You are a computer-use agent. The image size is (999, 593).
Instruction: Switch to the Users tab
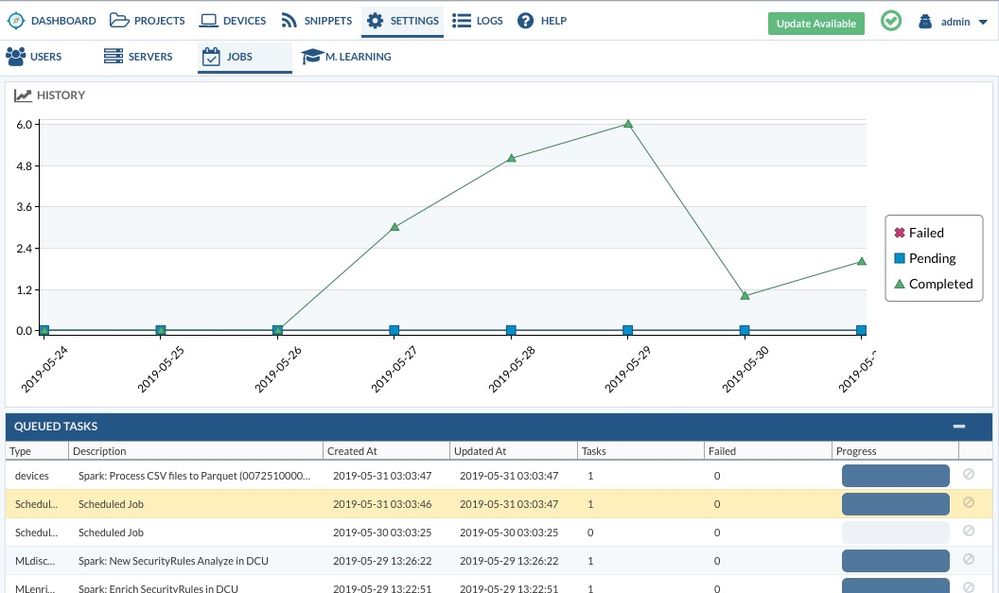(x=35, y=57)
